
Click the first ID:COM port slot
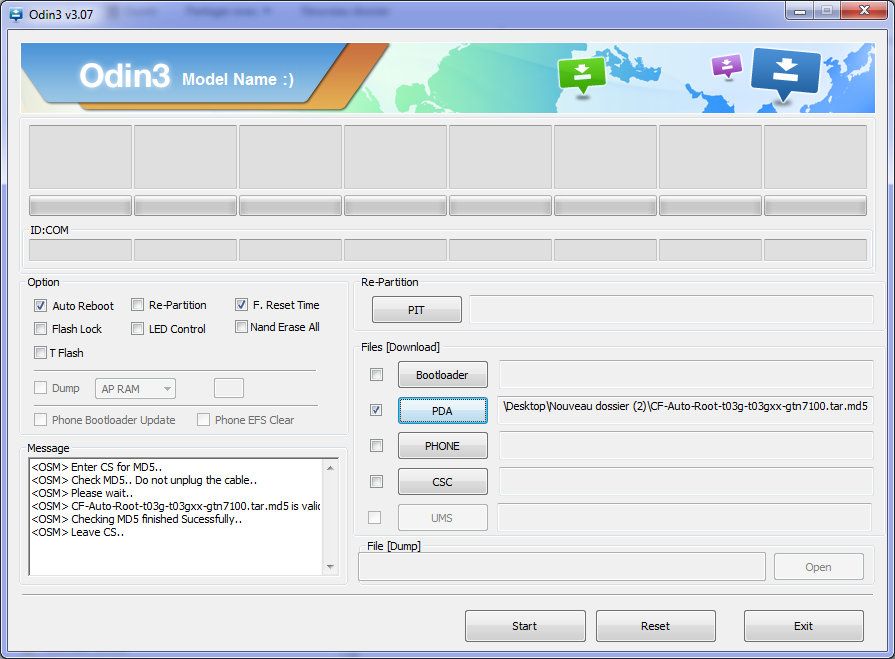(80, 250)
